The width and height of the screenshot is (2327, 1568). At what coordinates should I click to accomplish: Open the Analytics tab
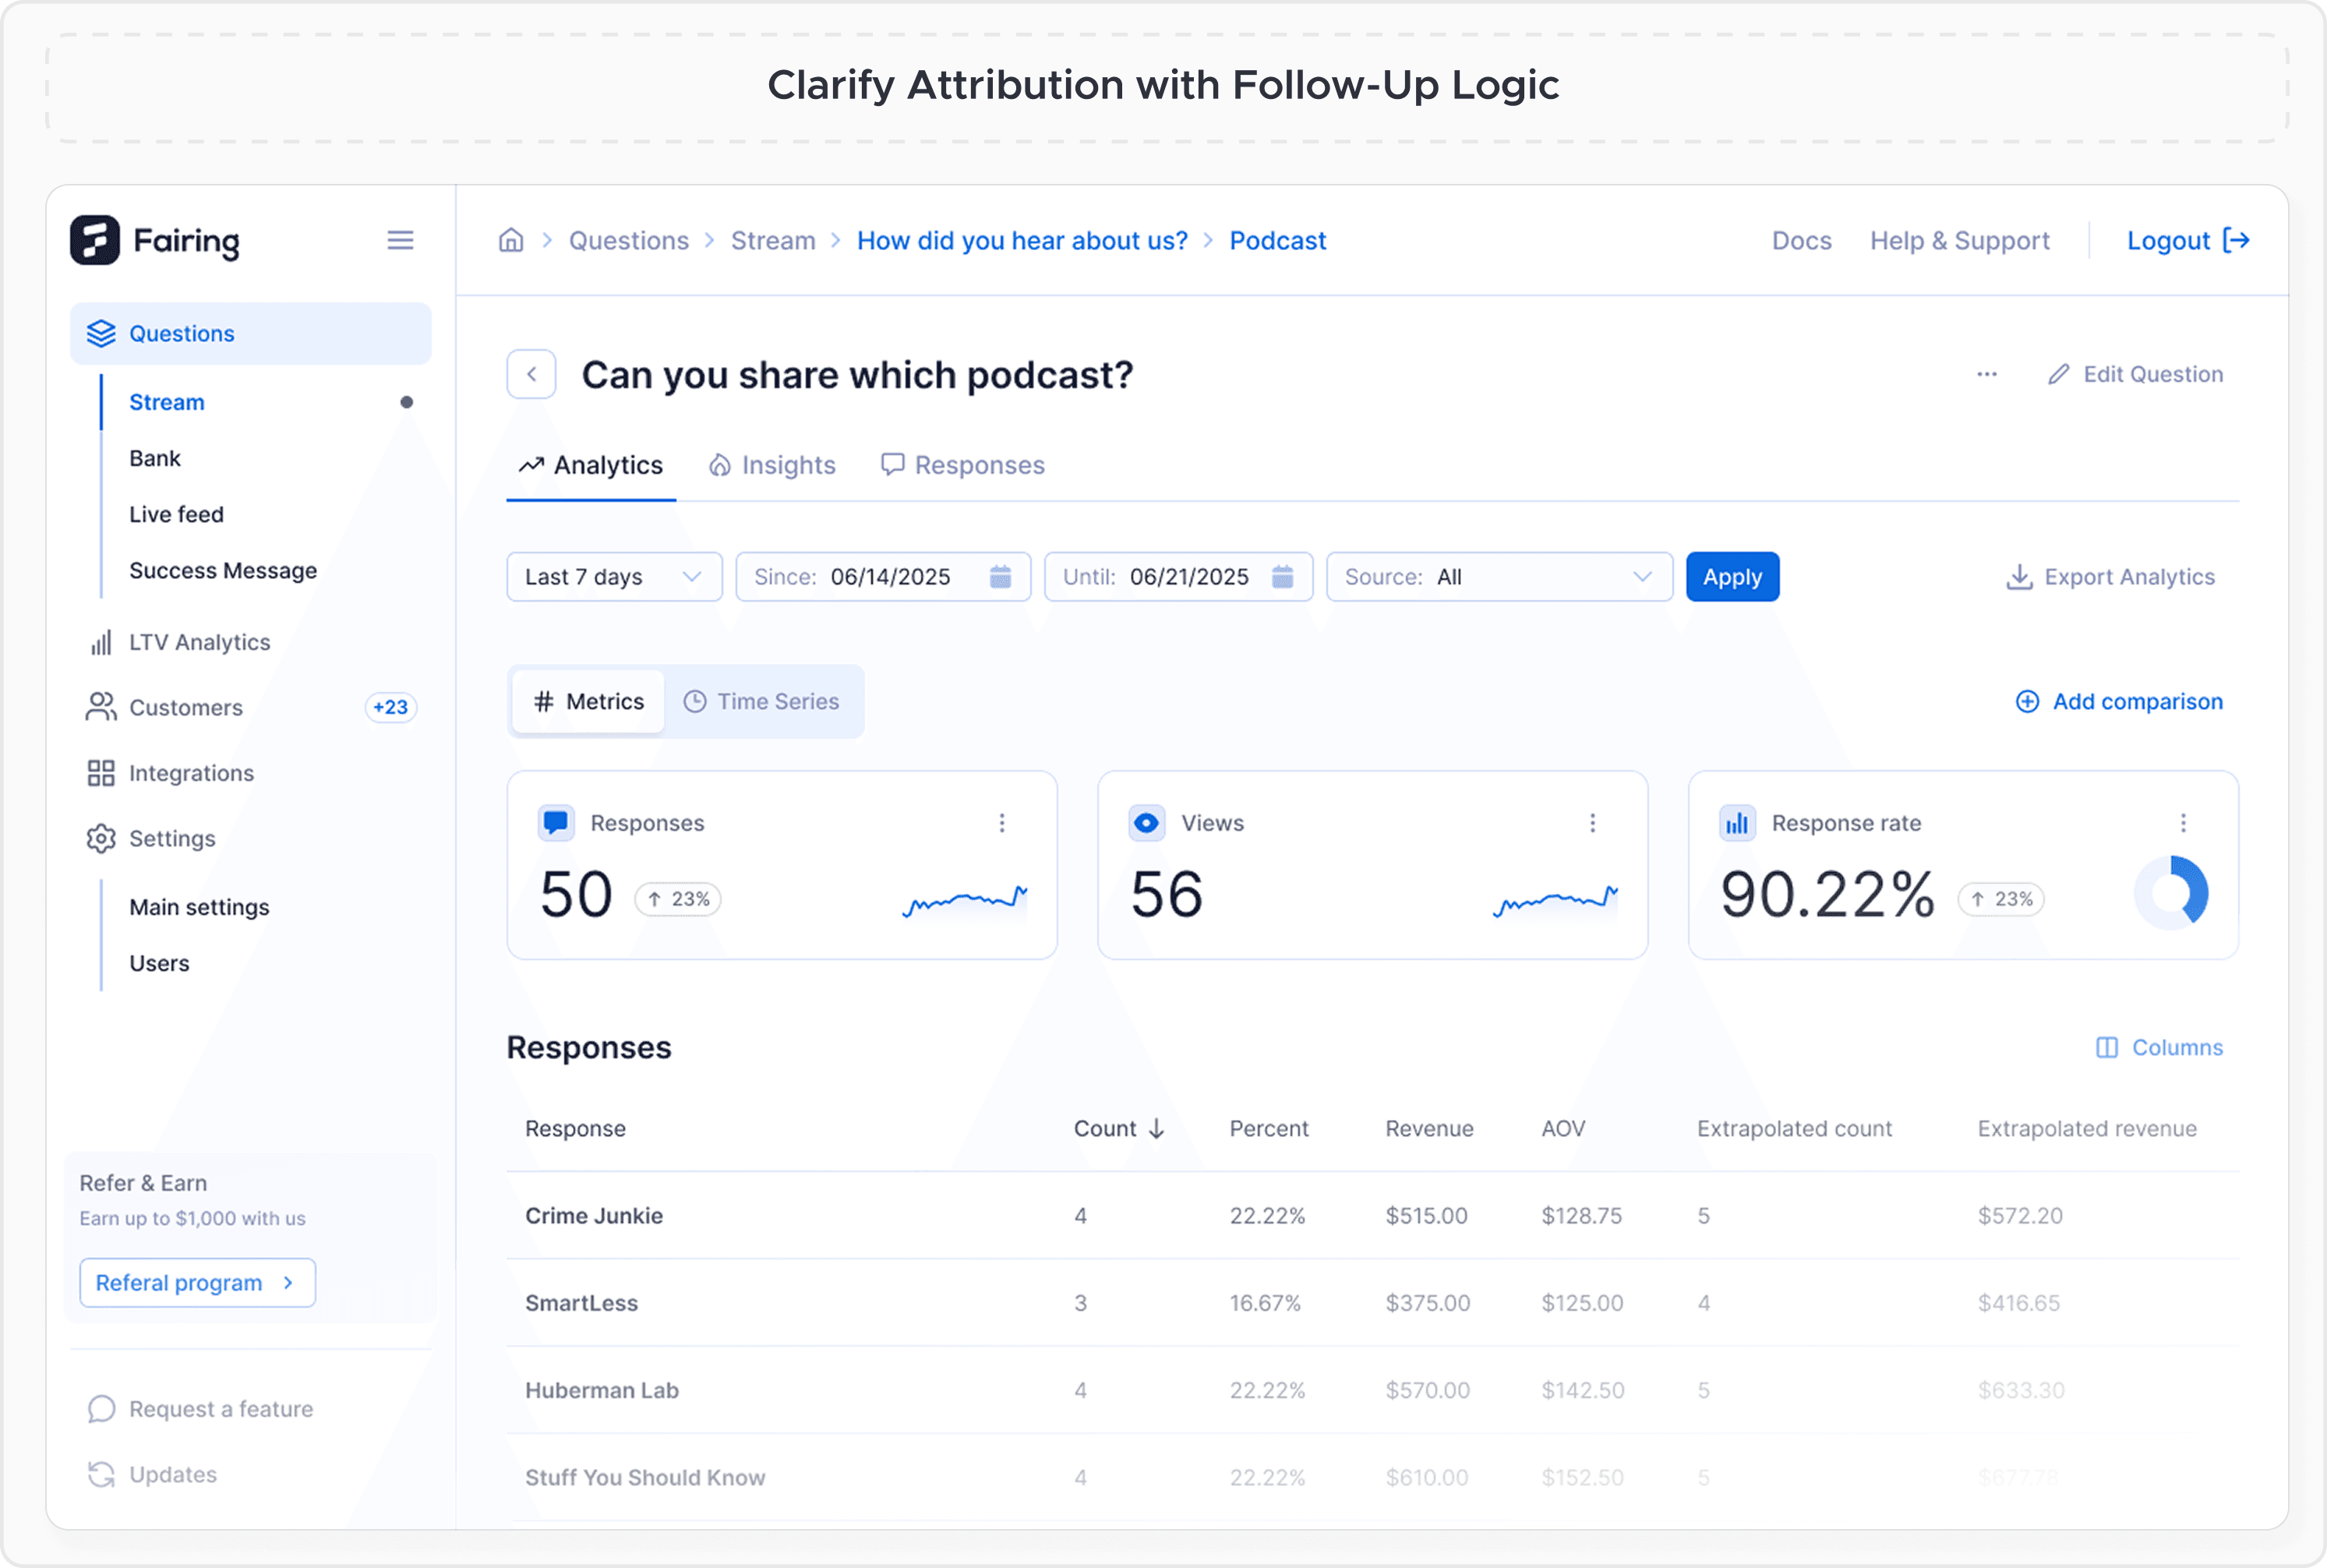coord(591,465)
